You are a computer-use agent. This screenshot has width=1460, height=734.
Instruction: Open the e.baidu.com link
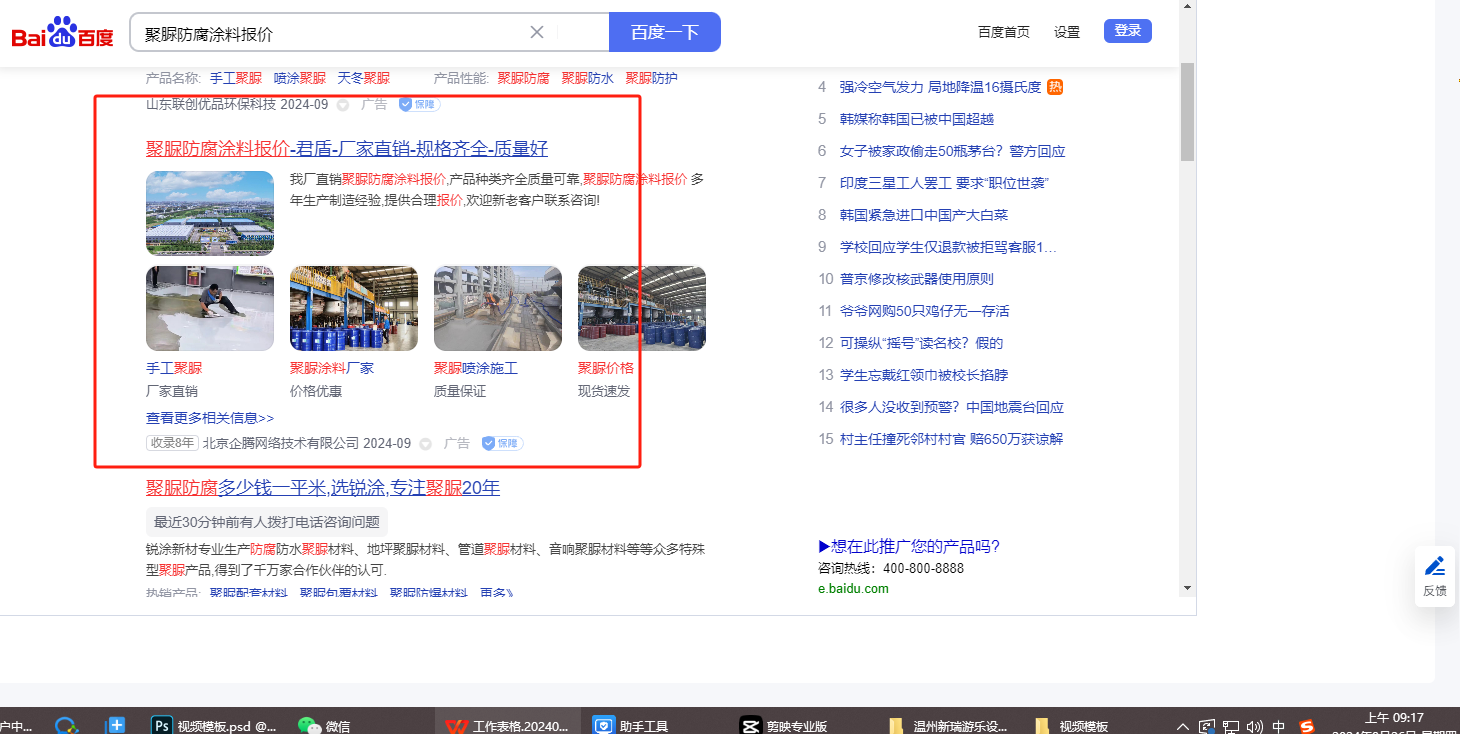pyautogui.click(x=853, y=588)
